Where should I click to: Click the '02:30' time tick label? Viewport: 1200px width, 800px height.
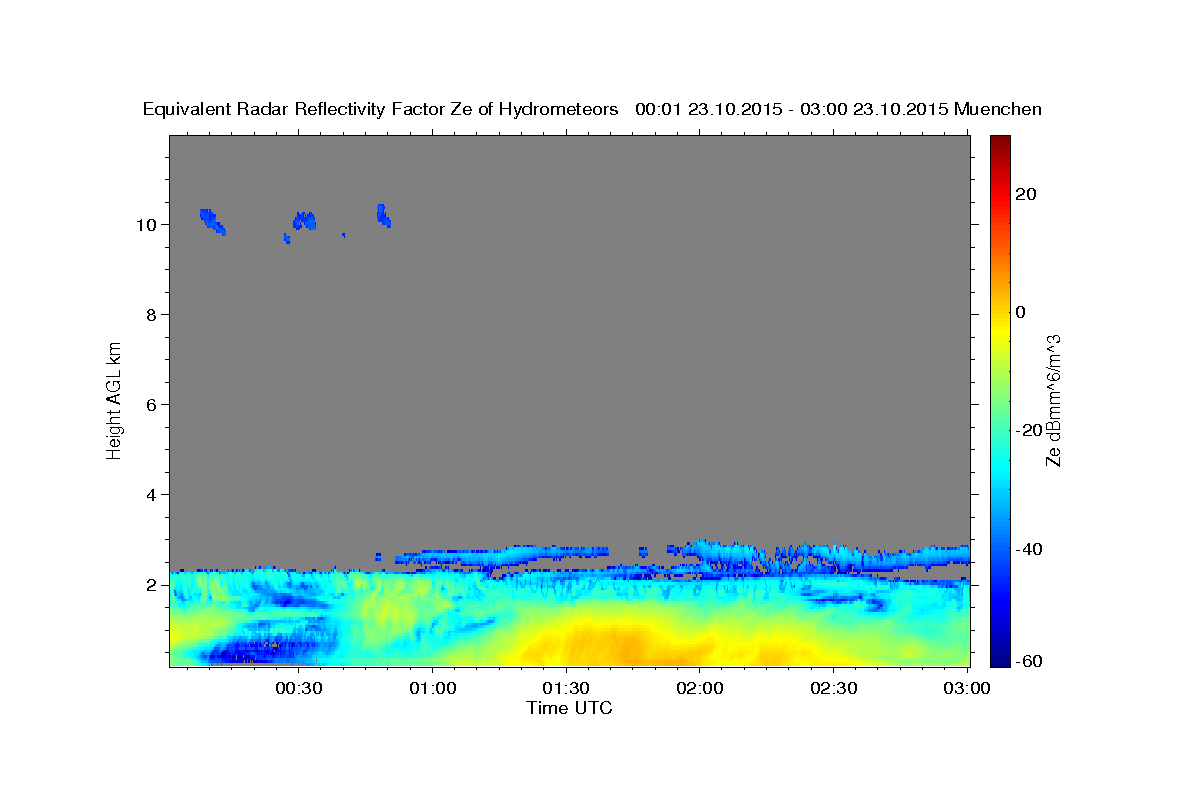click(x=833, y=688)
